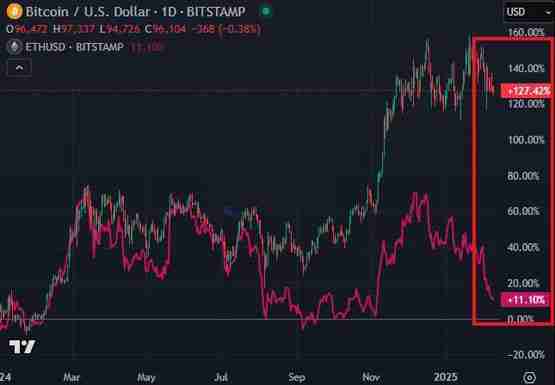This screenshot has width=555, height=385.
Task: Click the −368 (−0.38%) change value
Action: pyautogui.click(x=226, y=29)
